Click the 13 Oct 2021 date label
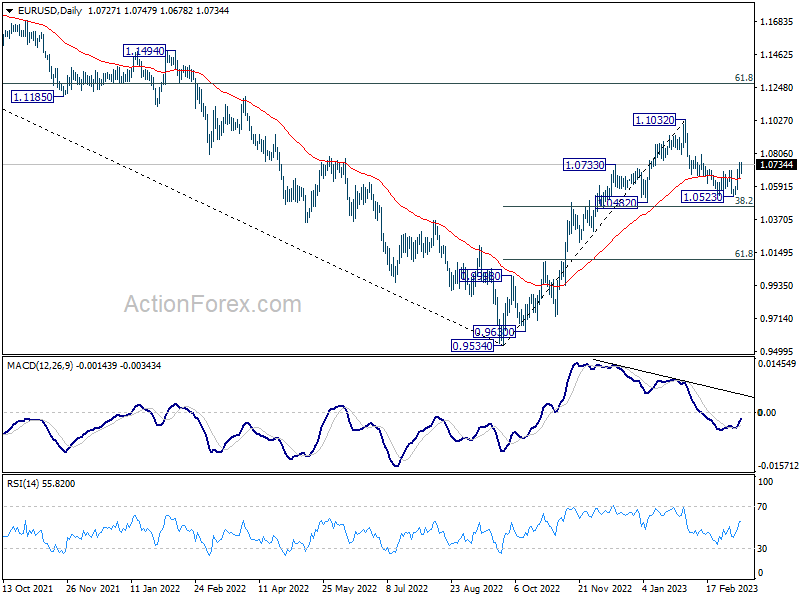Viewport: 800px width, 600px height. 28,590
